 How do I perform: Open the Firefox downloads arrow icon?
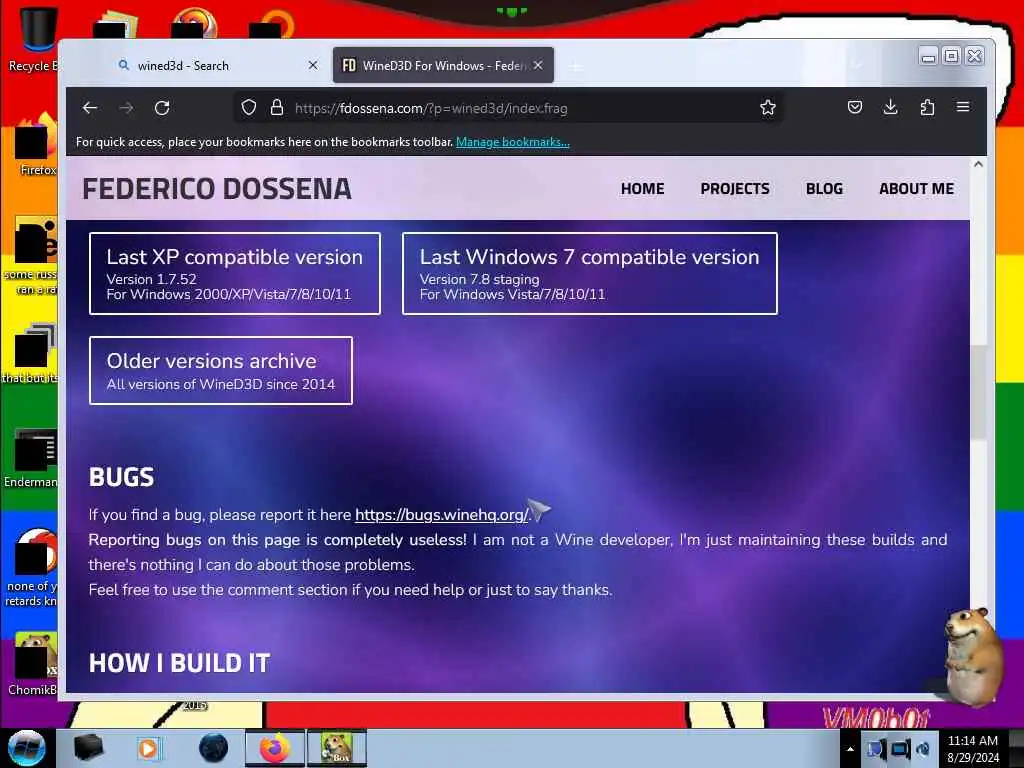pos(891,107)
